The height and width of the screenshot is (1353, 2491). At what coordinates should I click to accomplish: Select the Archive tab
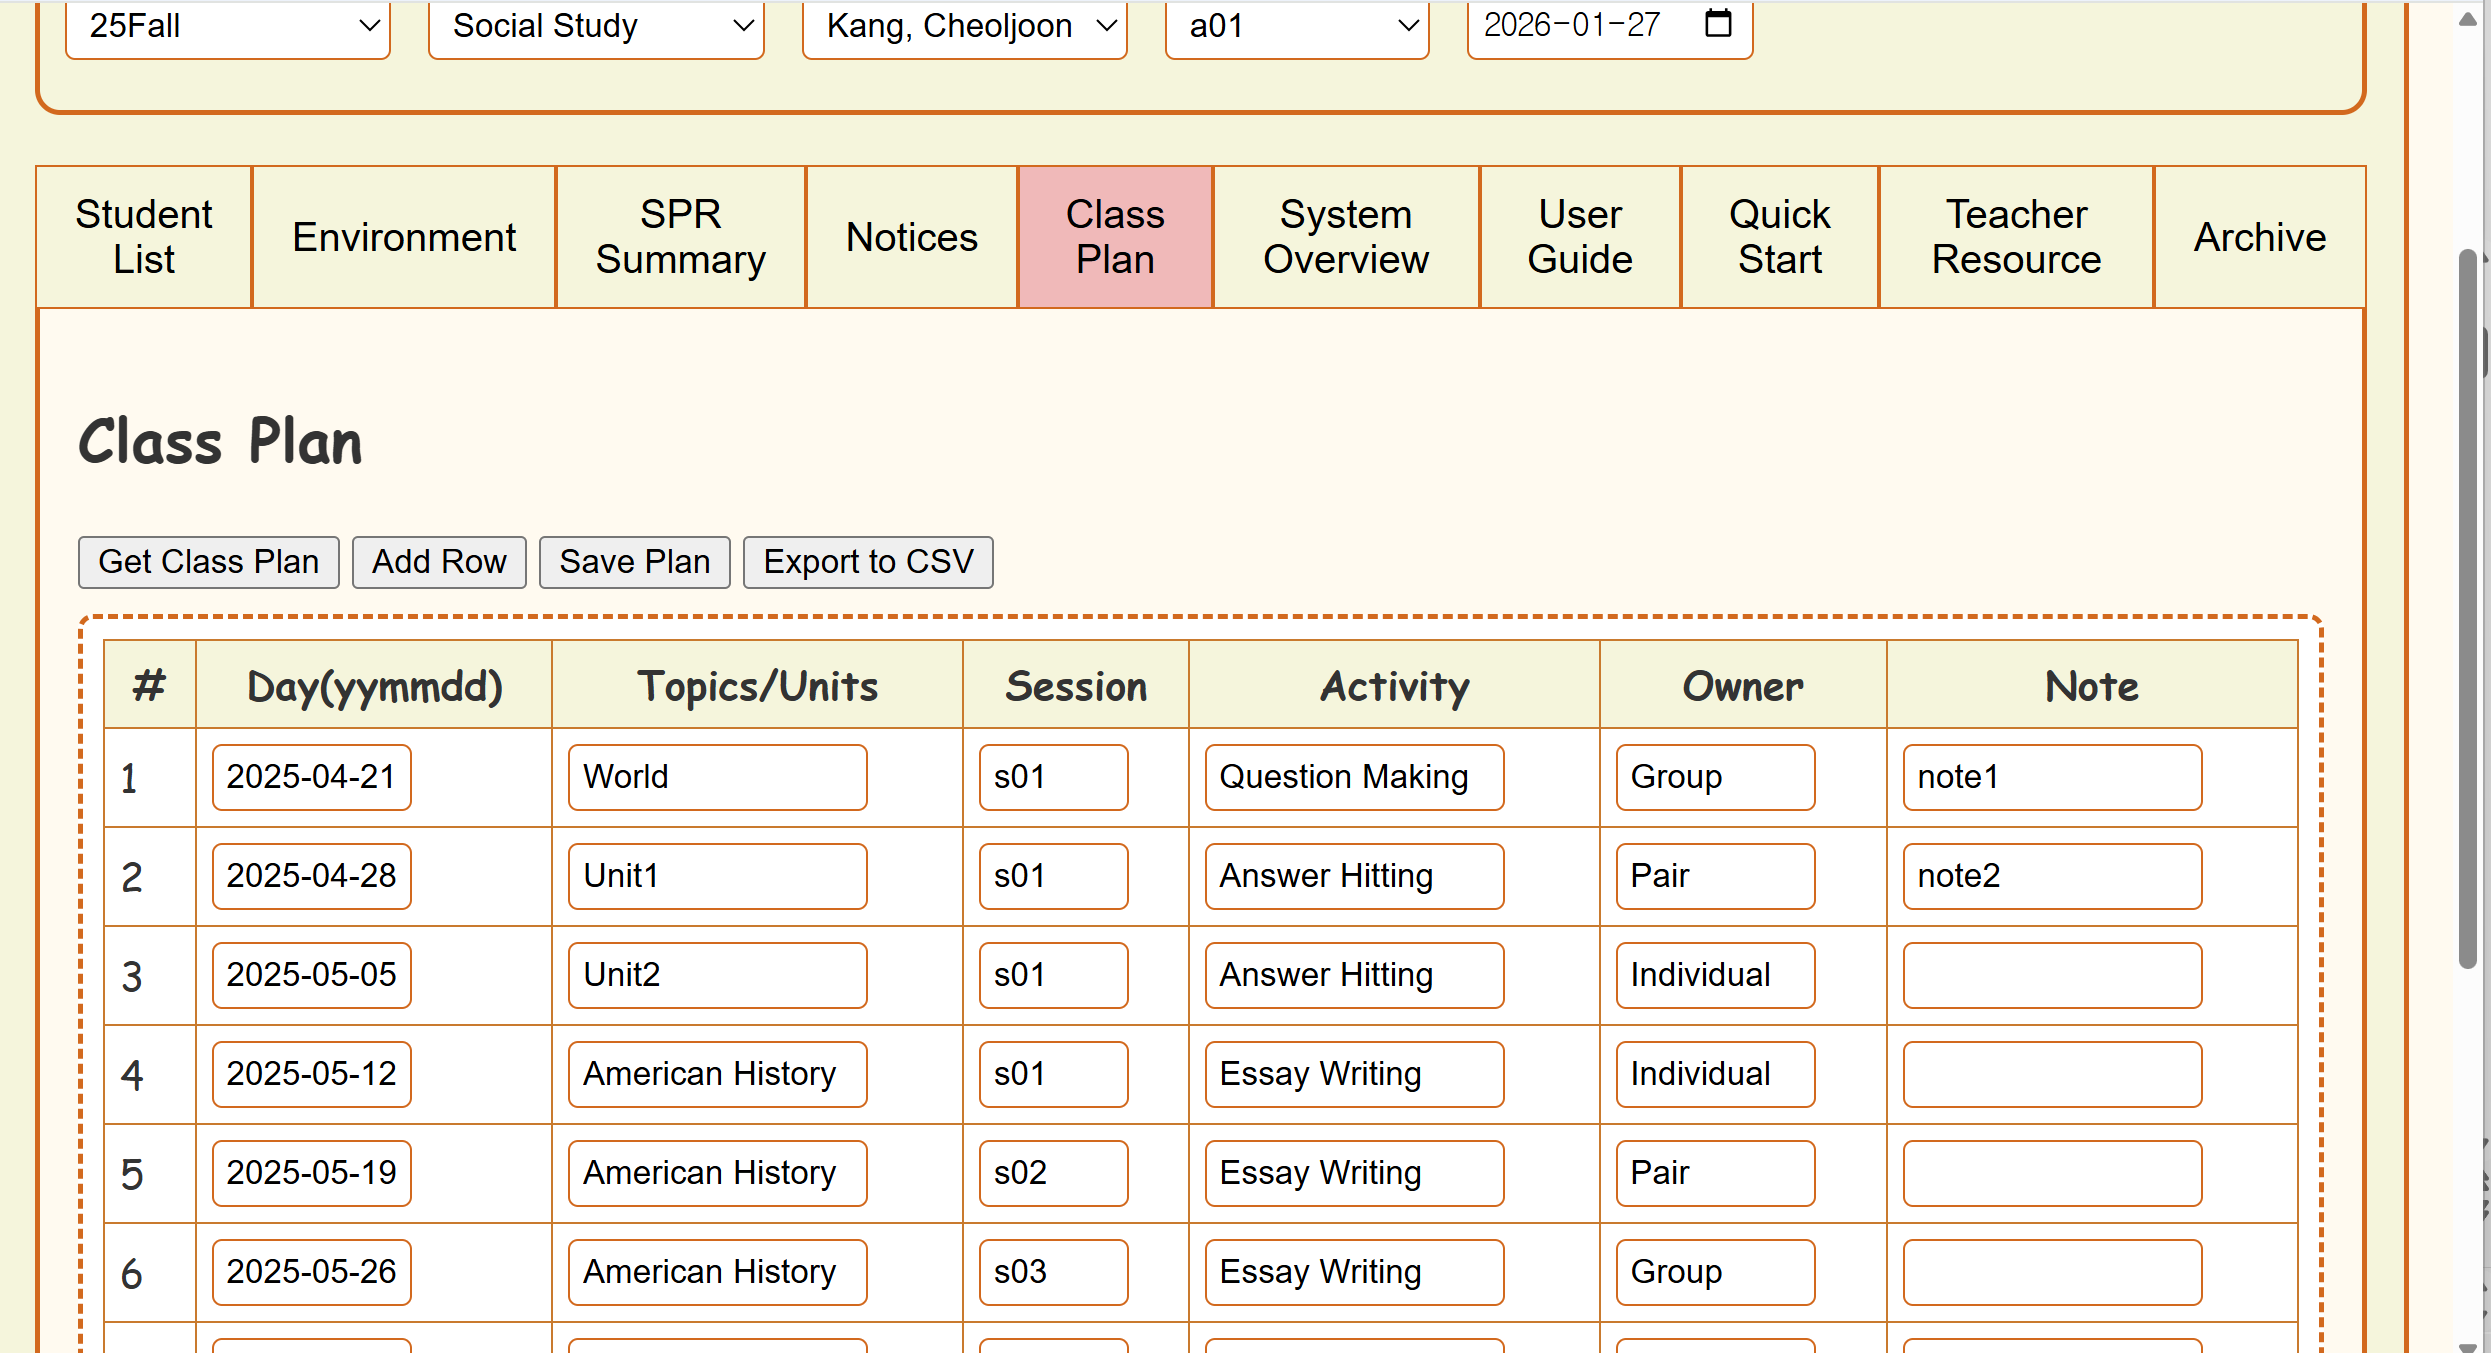click(2259, 237)
